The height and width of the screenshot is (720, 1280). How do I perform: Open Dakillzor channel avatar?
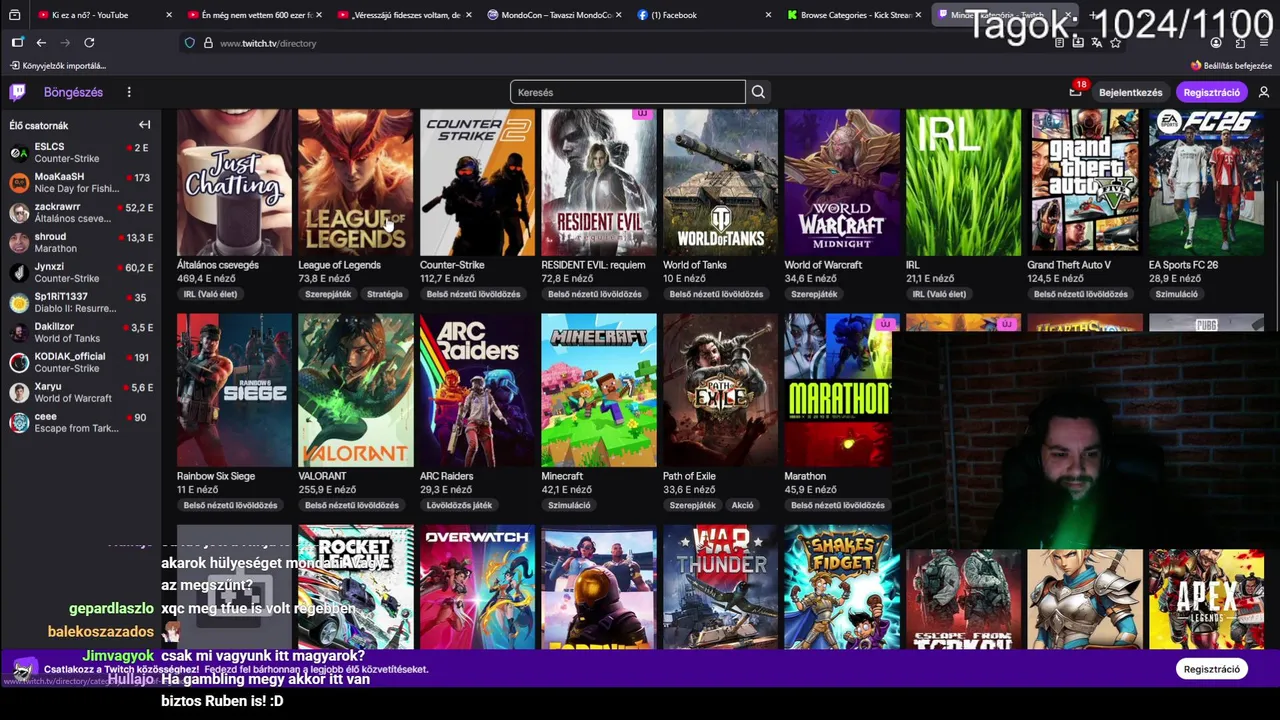19,333
